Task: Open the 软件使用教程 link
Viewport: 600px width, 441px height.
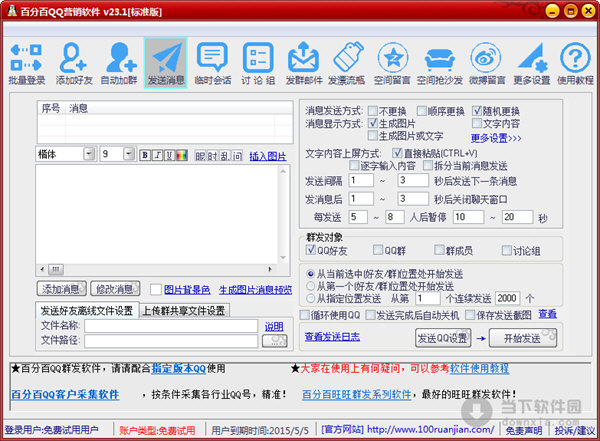Action: pos(479,368)
